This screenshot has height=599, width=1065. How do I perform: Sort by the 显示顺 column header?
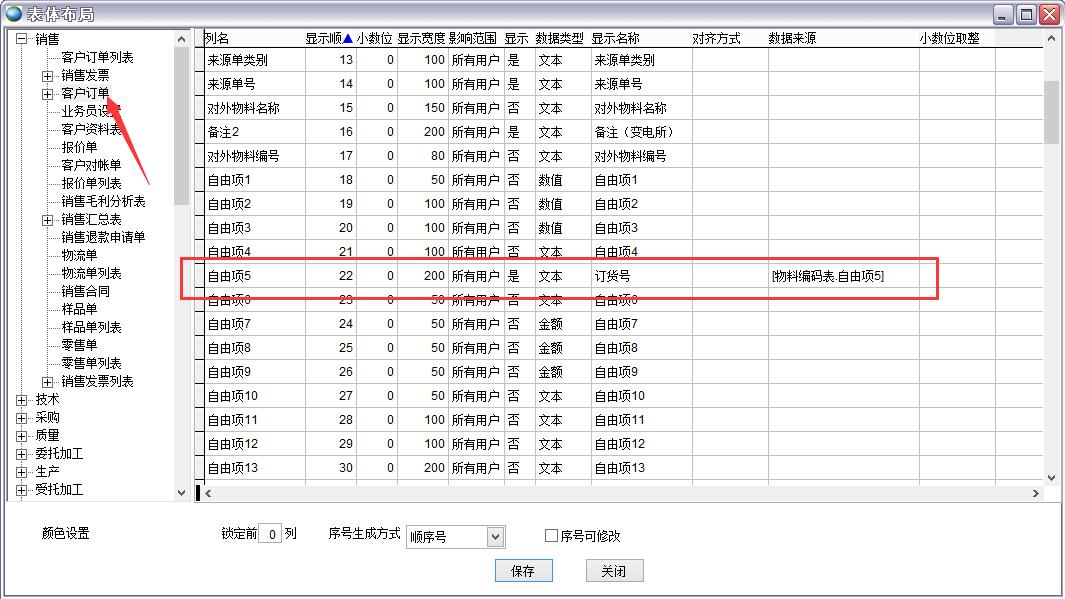point(328,39)
